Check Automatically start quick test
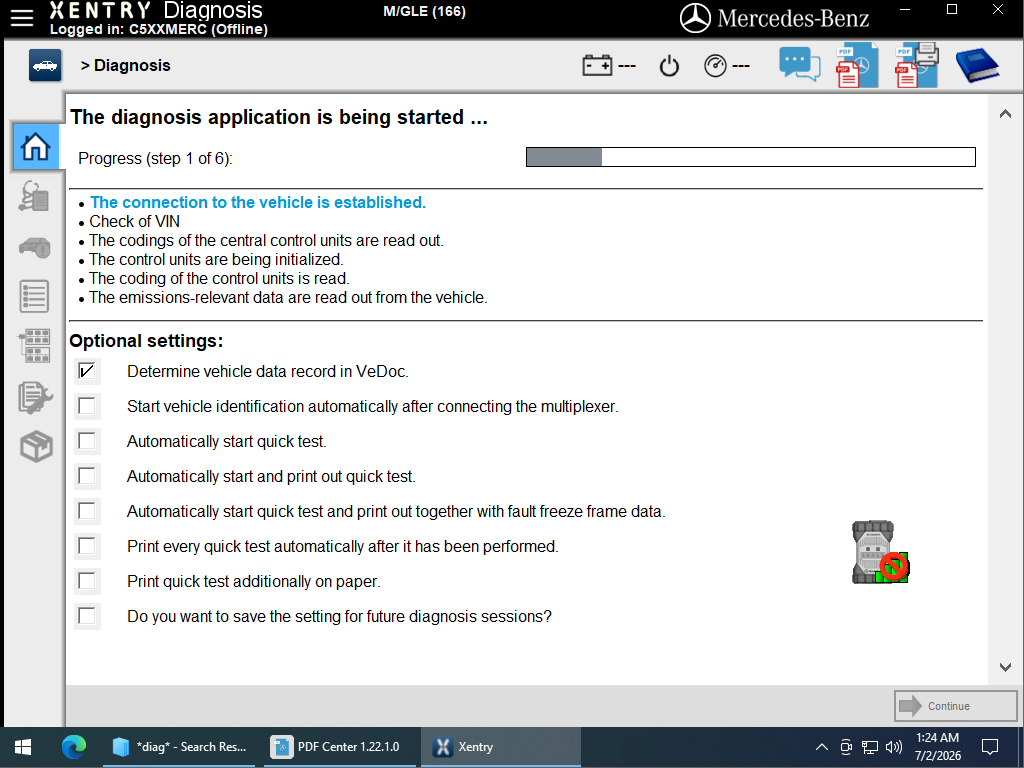Viewport: 1024px width, 768px height. (87, 441)
